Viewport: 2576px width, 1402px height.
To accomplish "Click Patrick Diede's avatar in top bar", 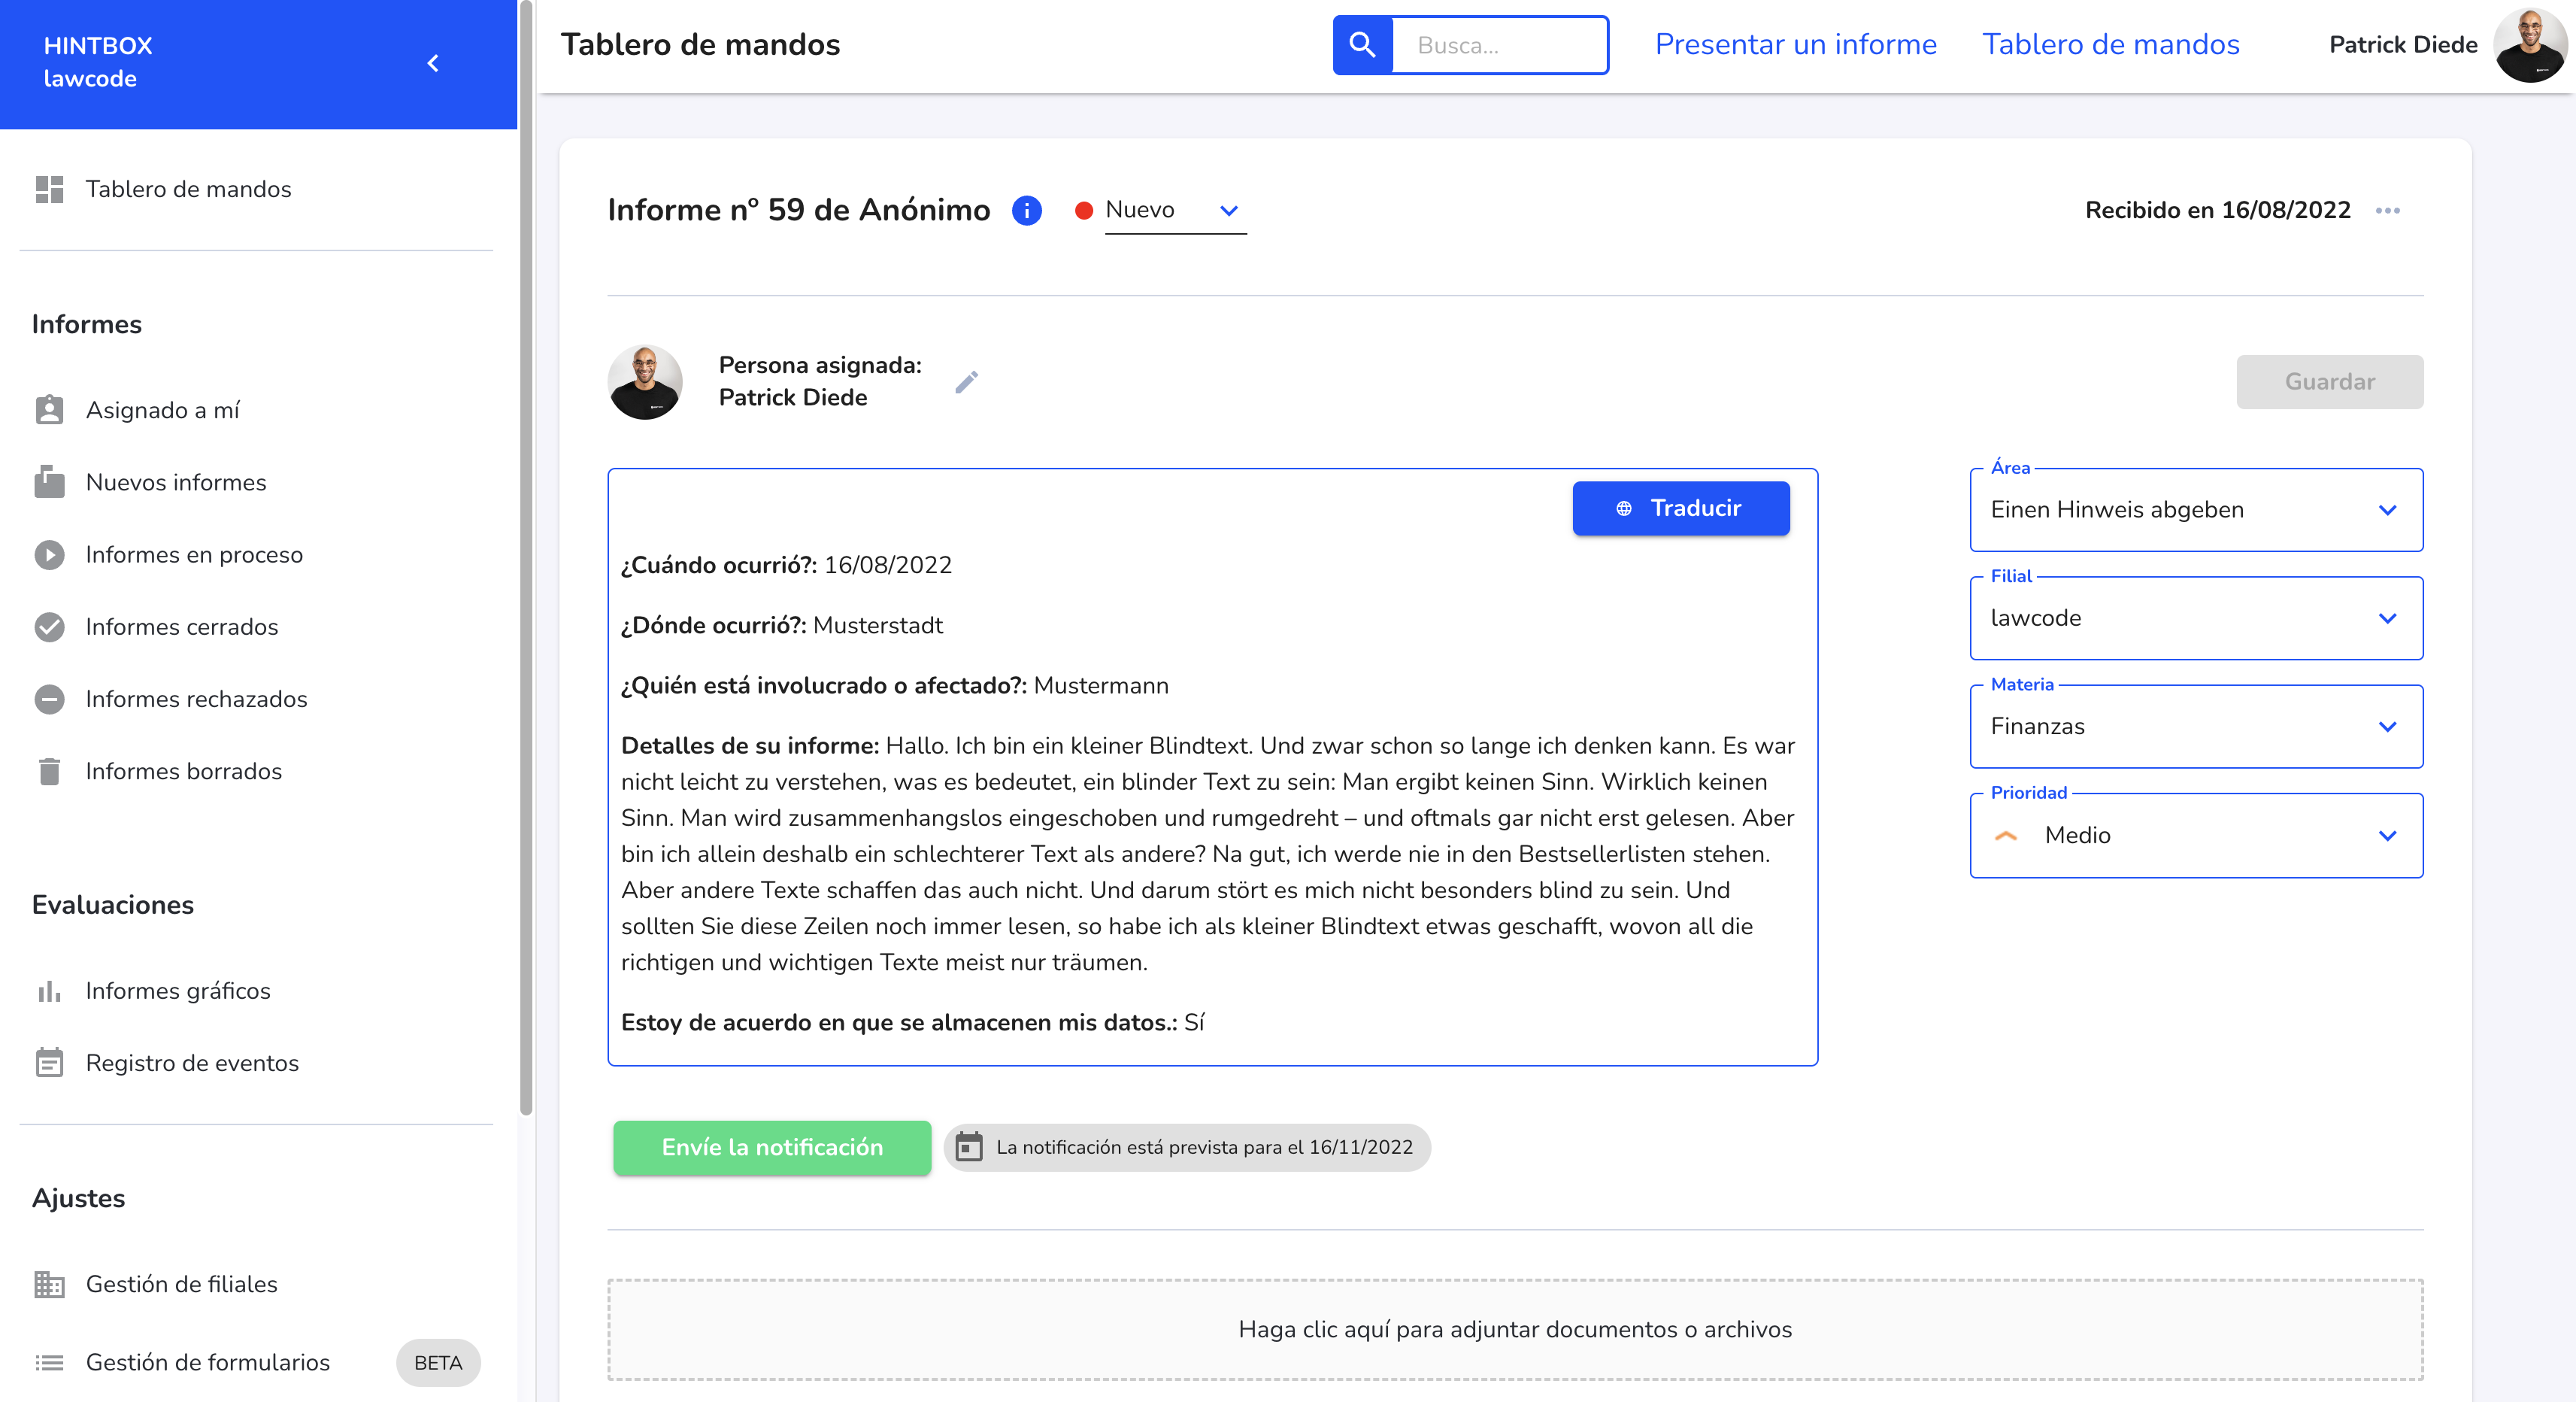I will pos(2530,45).
